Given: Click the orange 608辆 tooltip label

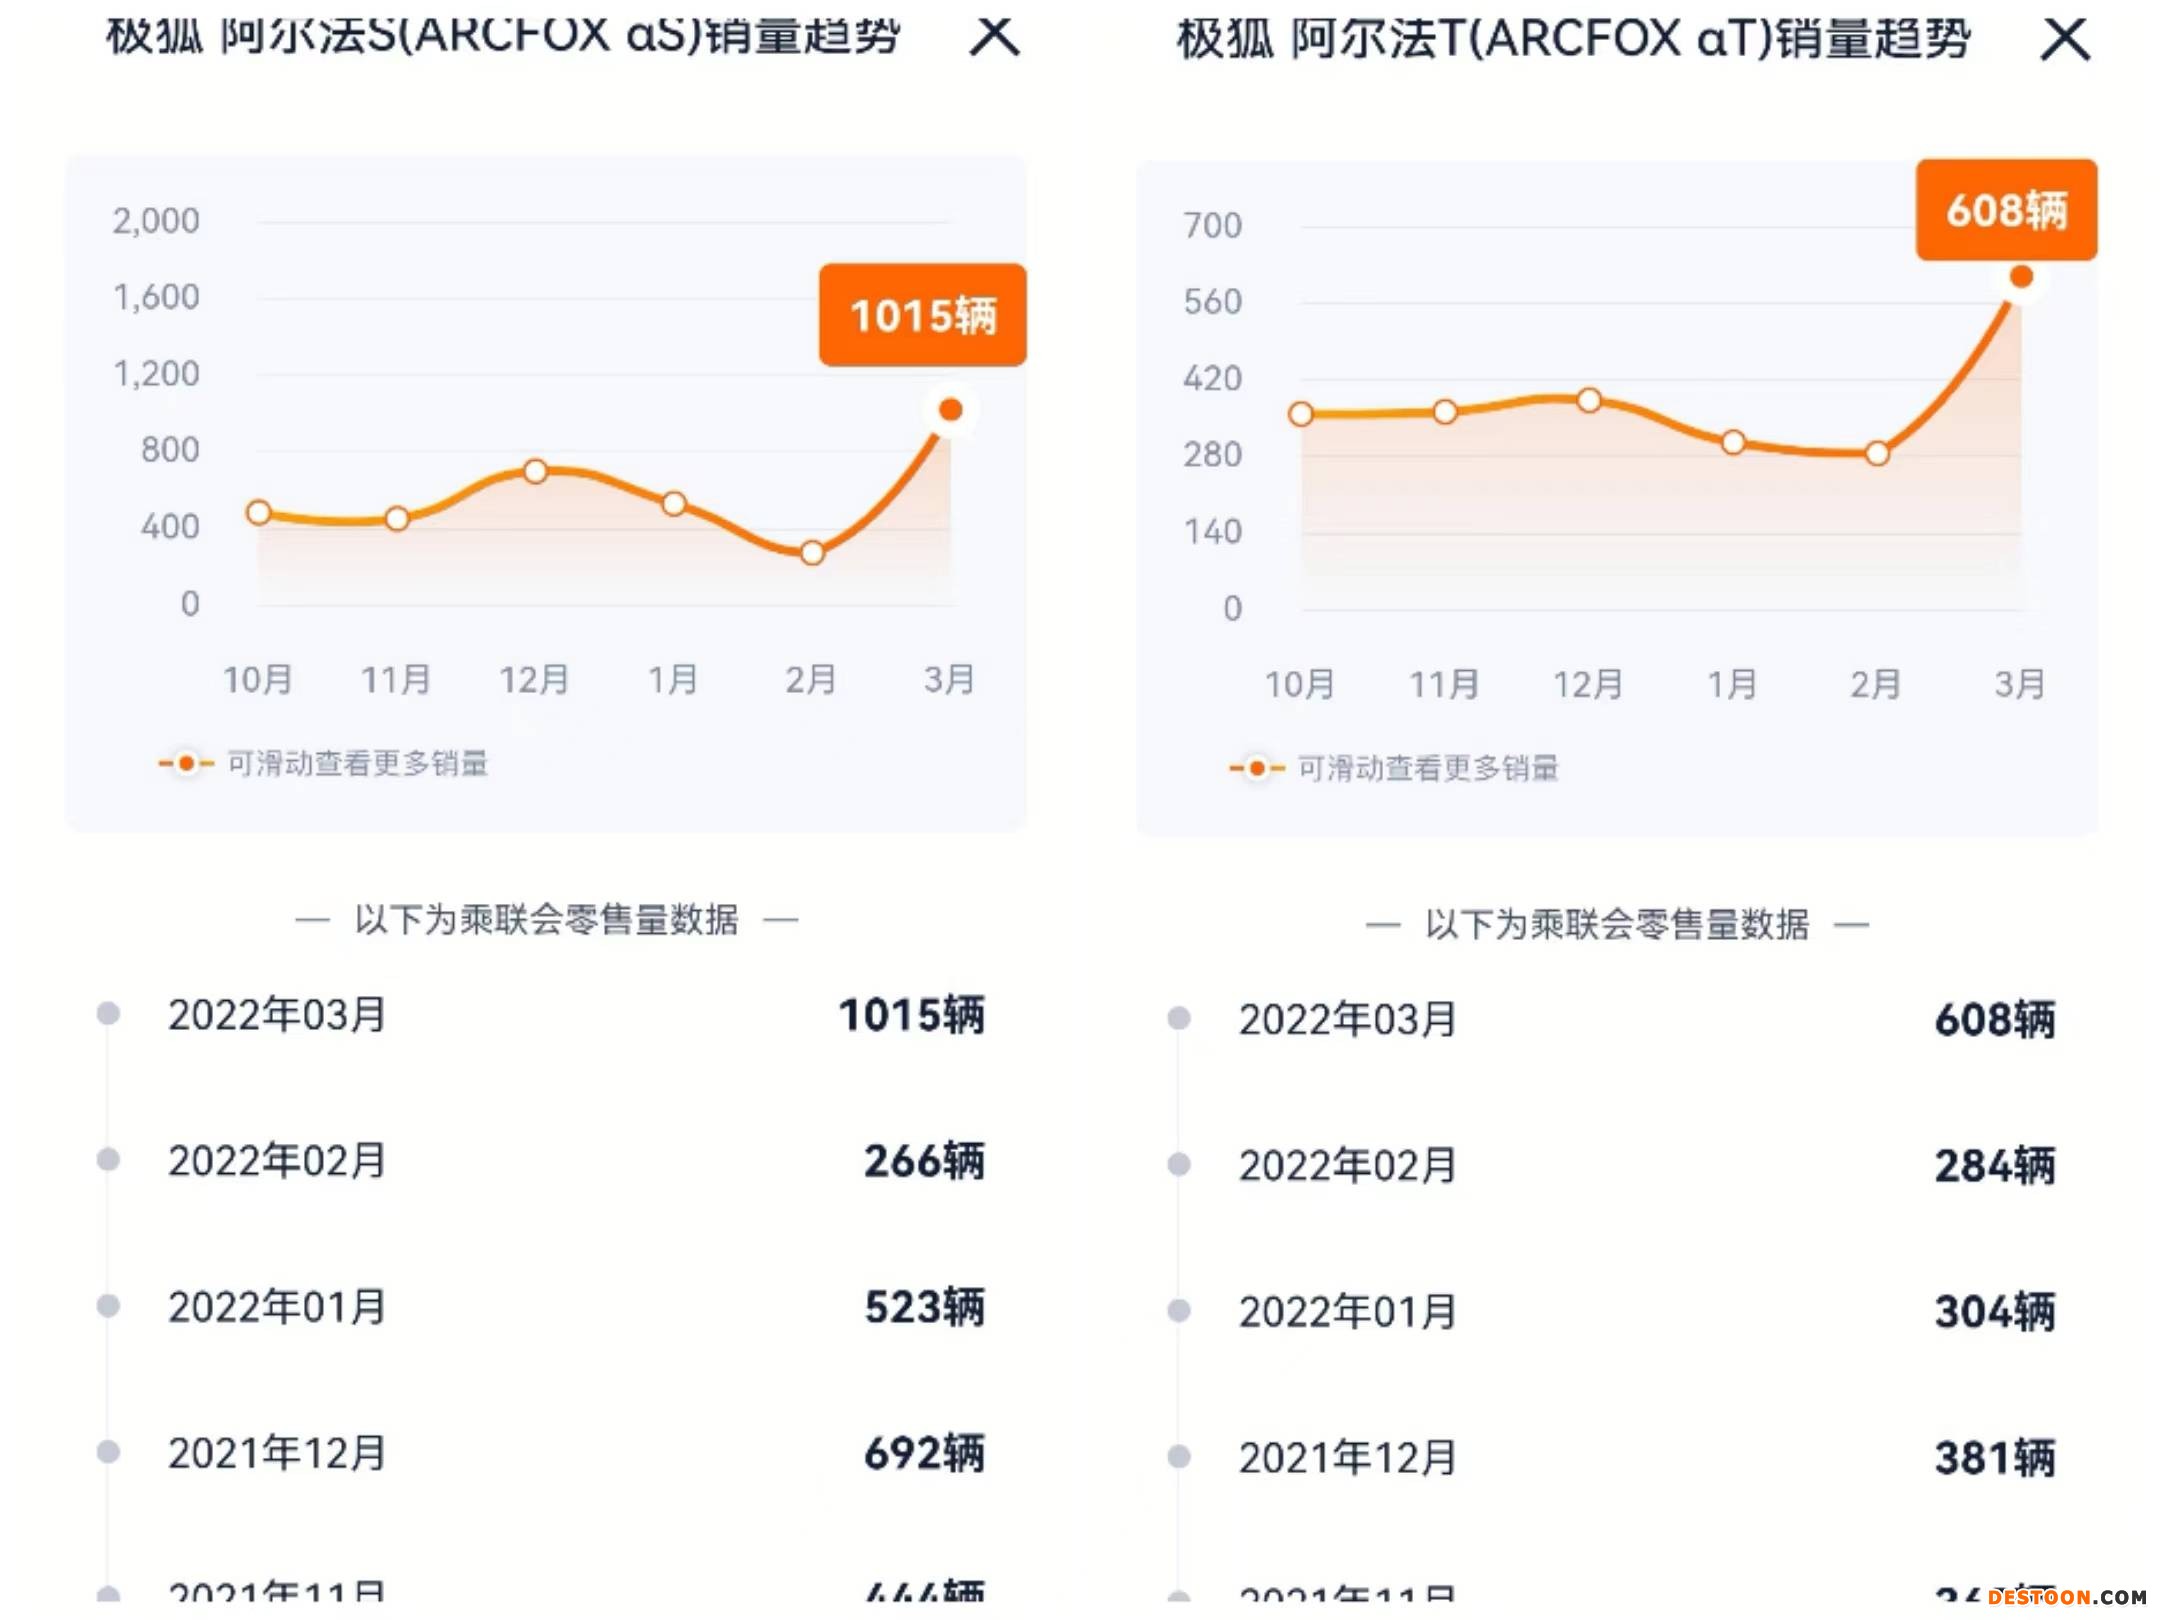Looking at the screenshot, I should (x=2006, y=210).
